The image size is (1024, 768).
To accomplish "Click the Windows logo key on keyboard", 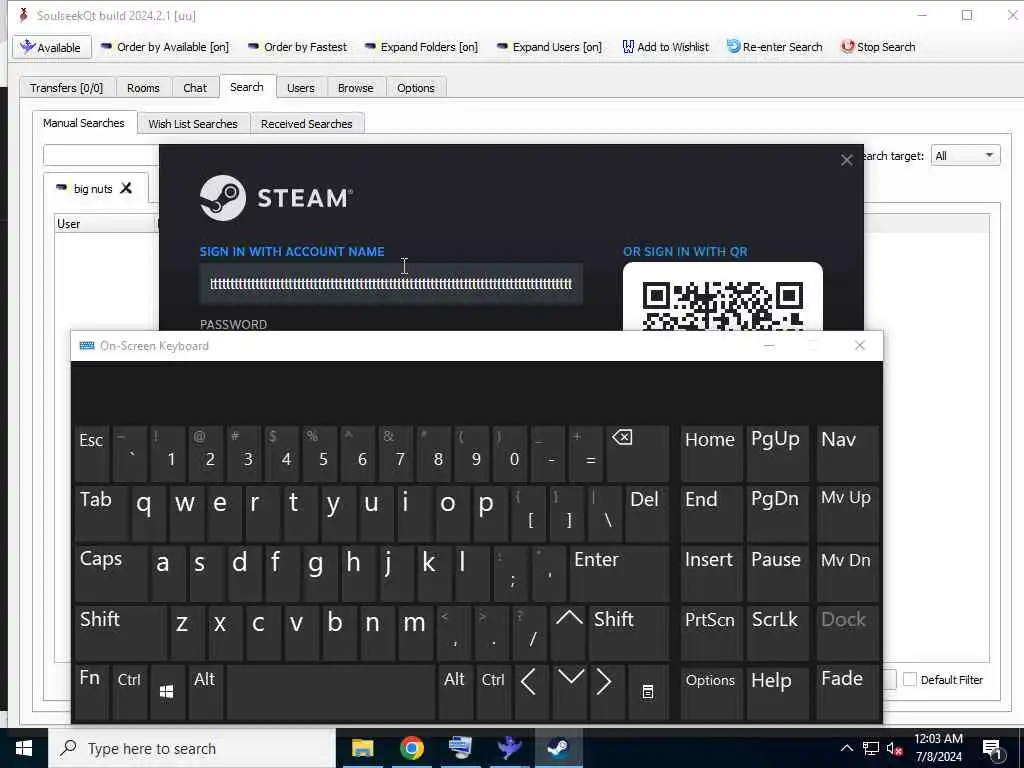I will pyautogui.click(x=167, y=692).
